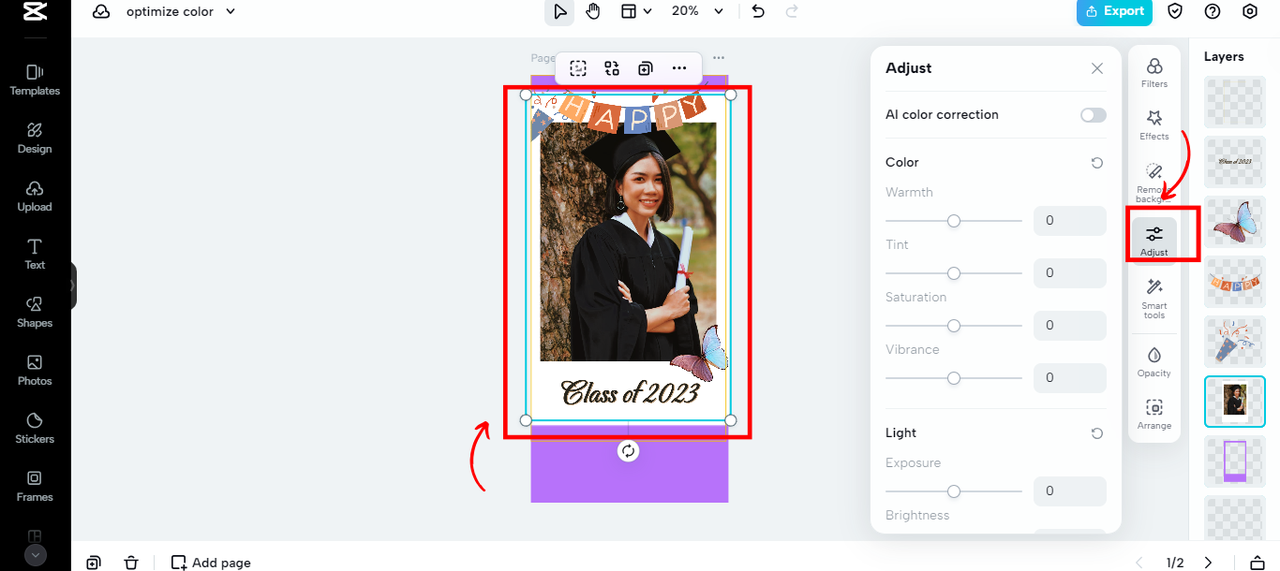Click the Warmth slider handle
This screenshot has width=1280, height=571.
954,221
